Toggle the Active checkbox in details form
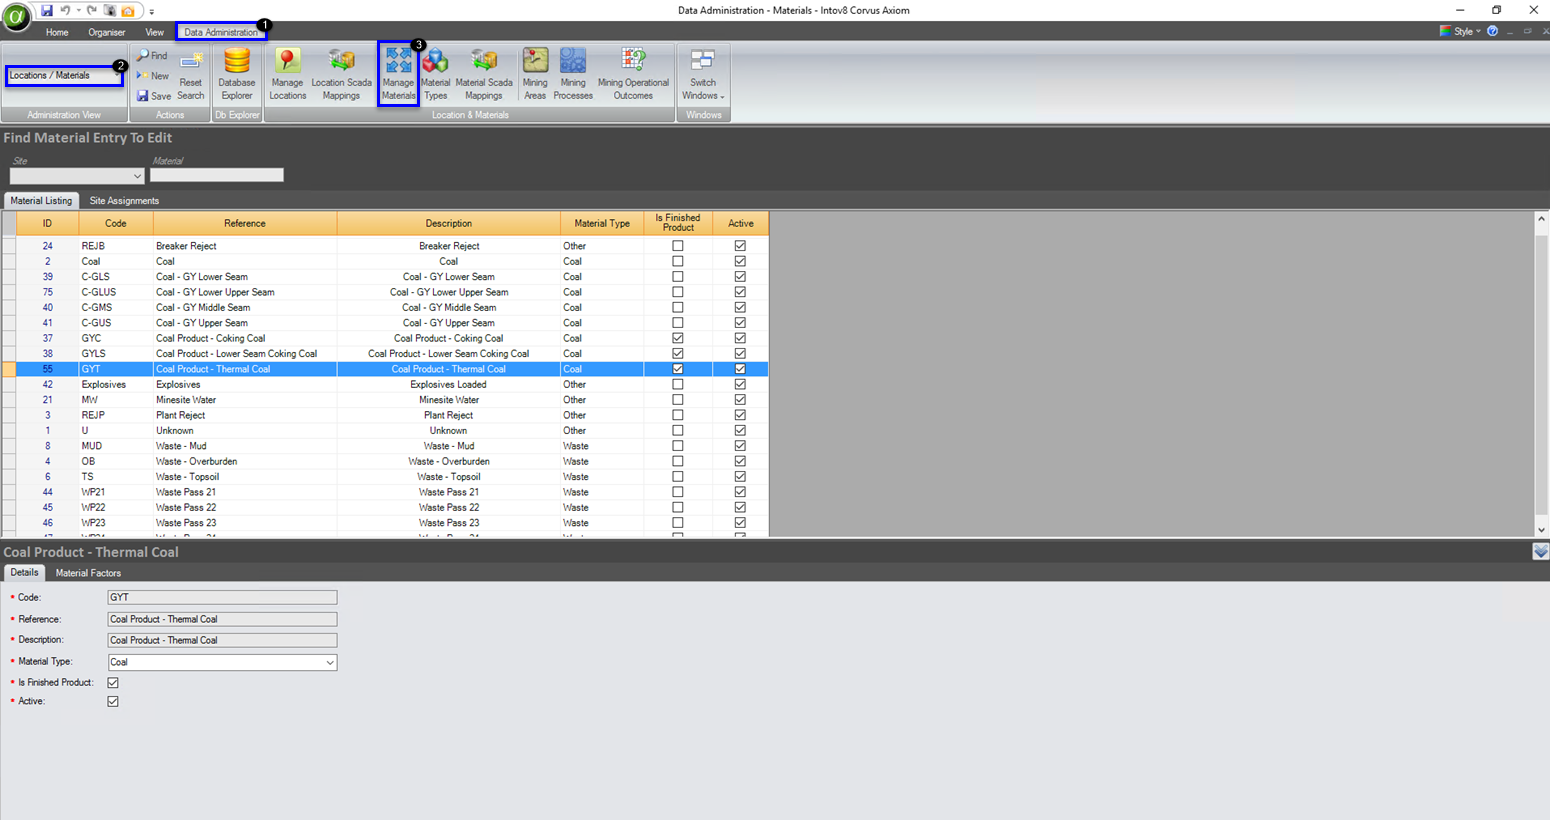The width and height of the screenshot is (1550, 820). coord(113,702)
